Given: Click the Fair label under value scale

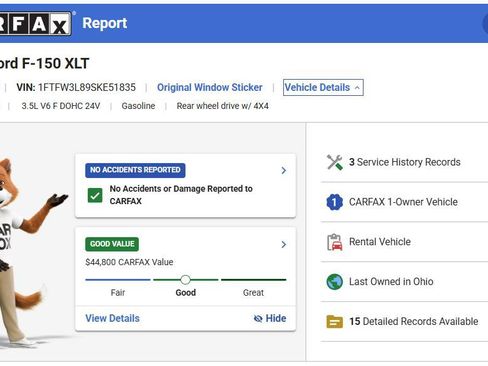Looking at the screenshot, I should coord(118,293).
